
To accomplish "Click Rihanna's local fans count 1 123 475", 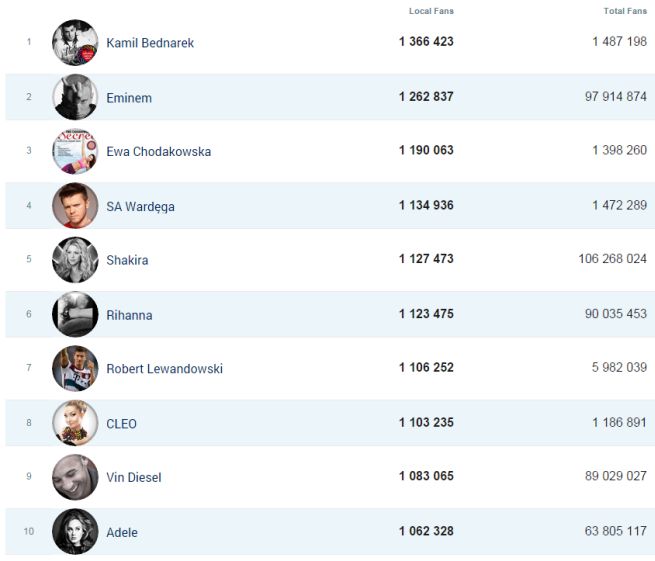I will coord(426,314).
